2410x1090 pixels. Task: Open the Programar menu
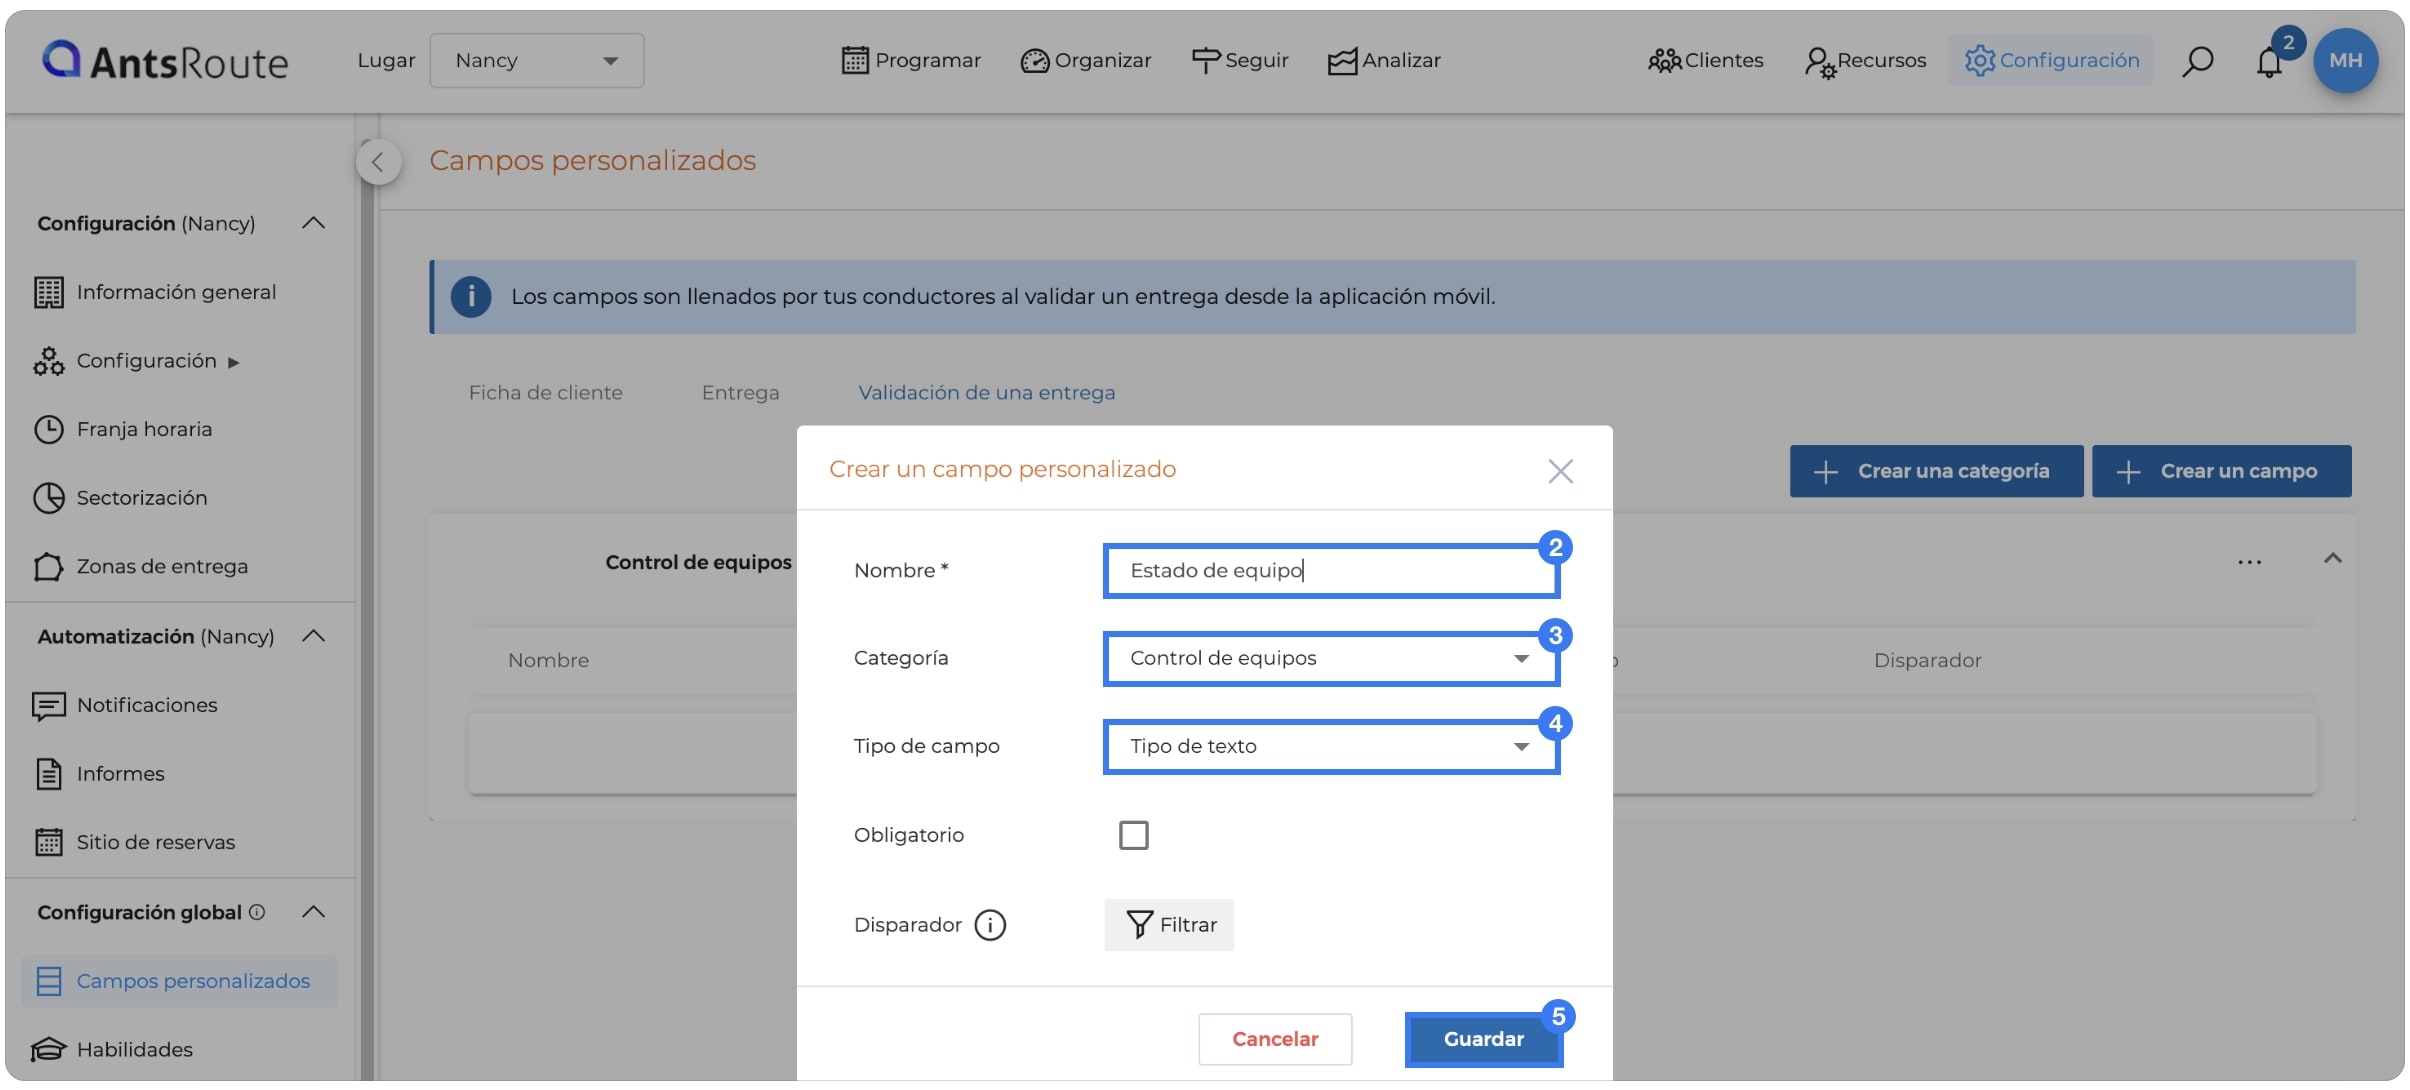[x=911, y=60]
